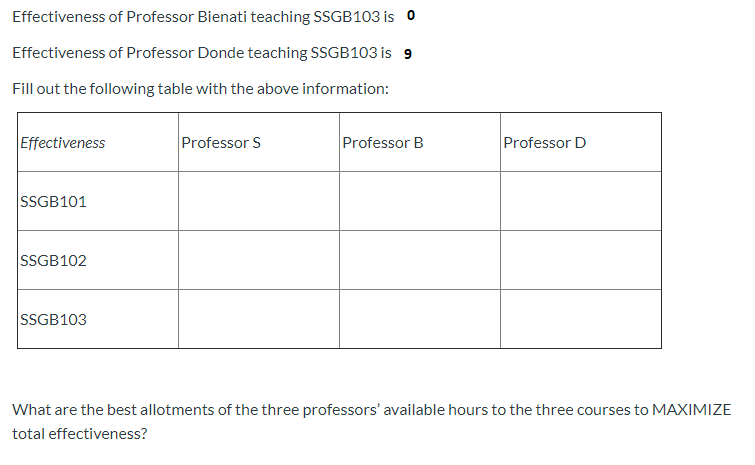The height and width of the screenshot is (465, 755).
Task: Click the SSGB102 cell under Professor D
Action: (580, 260)
